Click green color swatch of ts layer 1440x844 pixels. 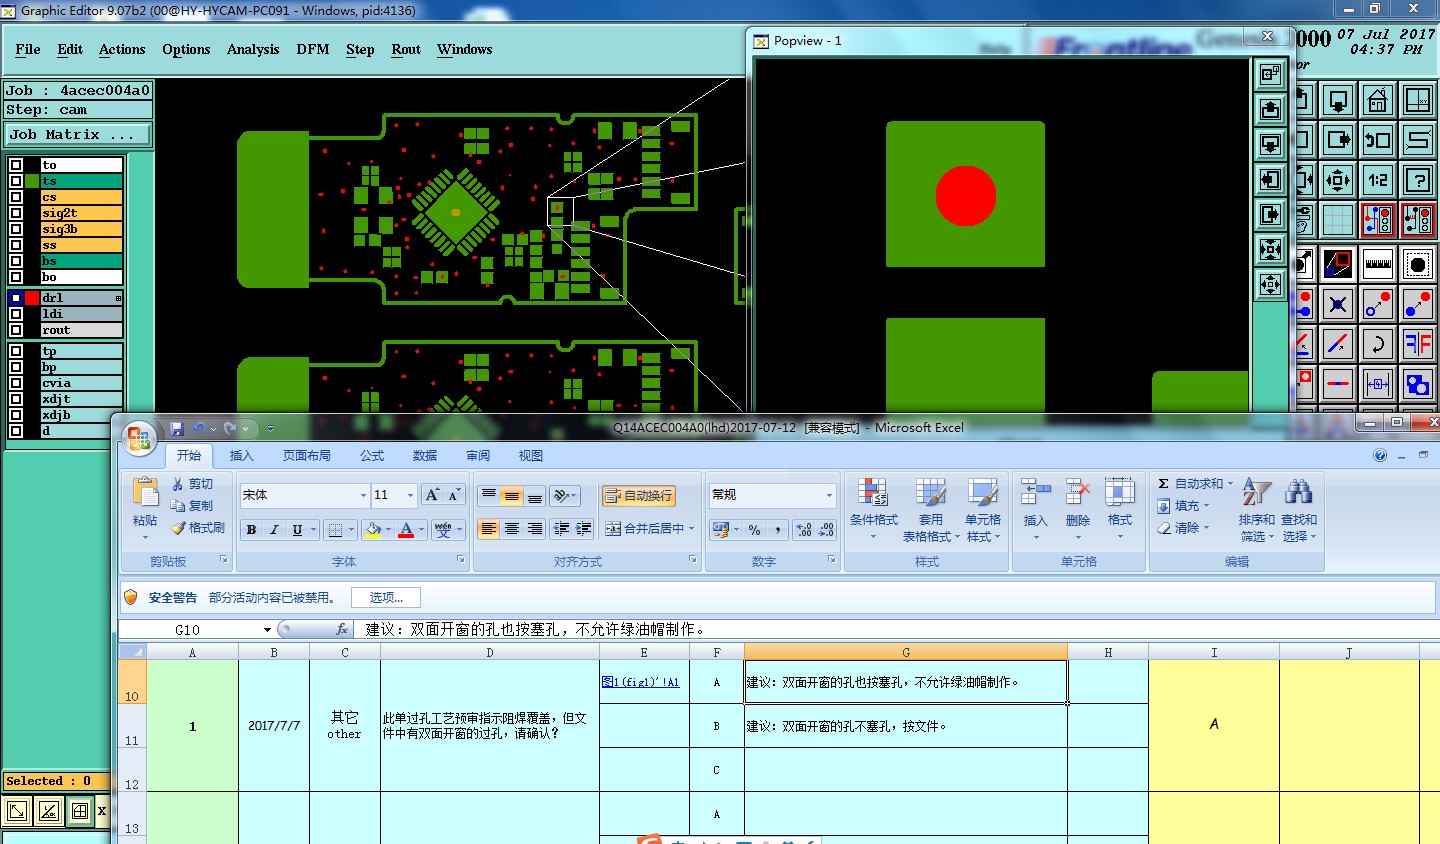[32, 181]
